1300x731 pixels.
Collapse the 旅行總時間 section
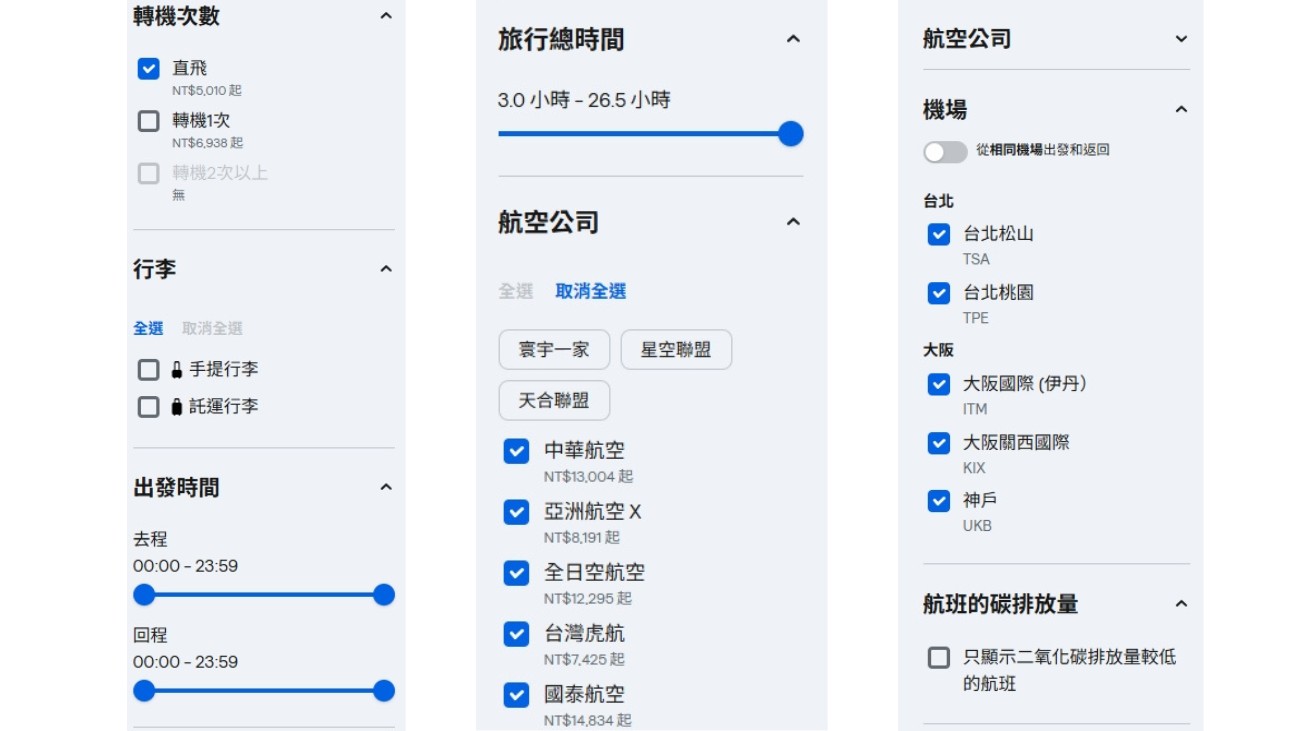(793, 39)
